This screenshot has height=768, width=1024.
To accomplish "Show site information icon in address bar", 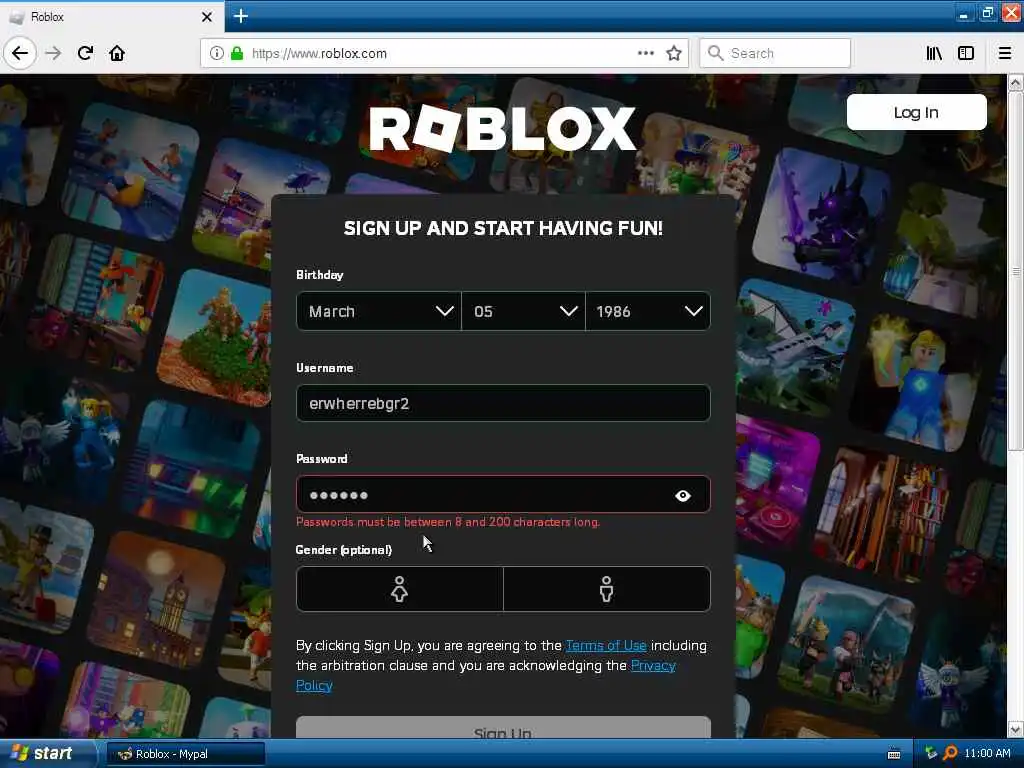I will (216, 53).
